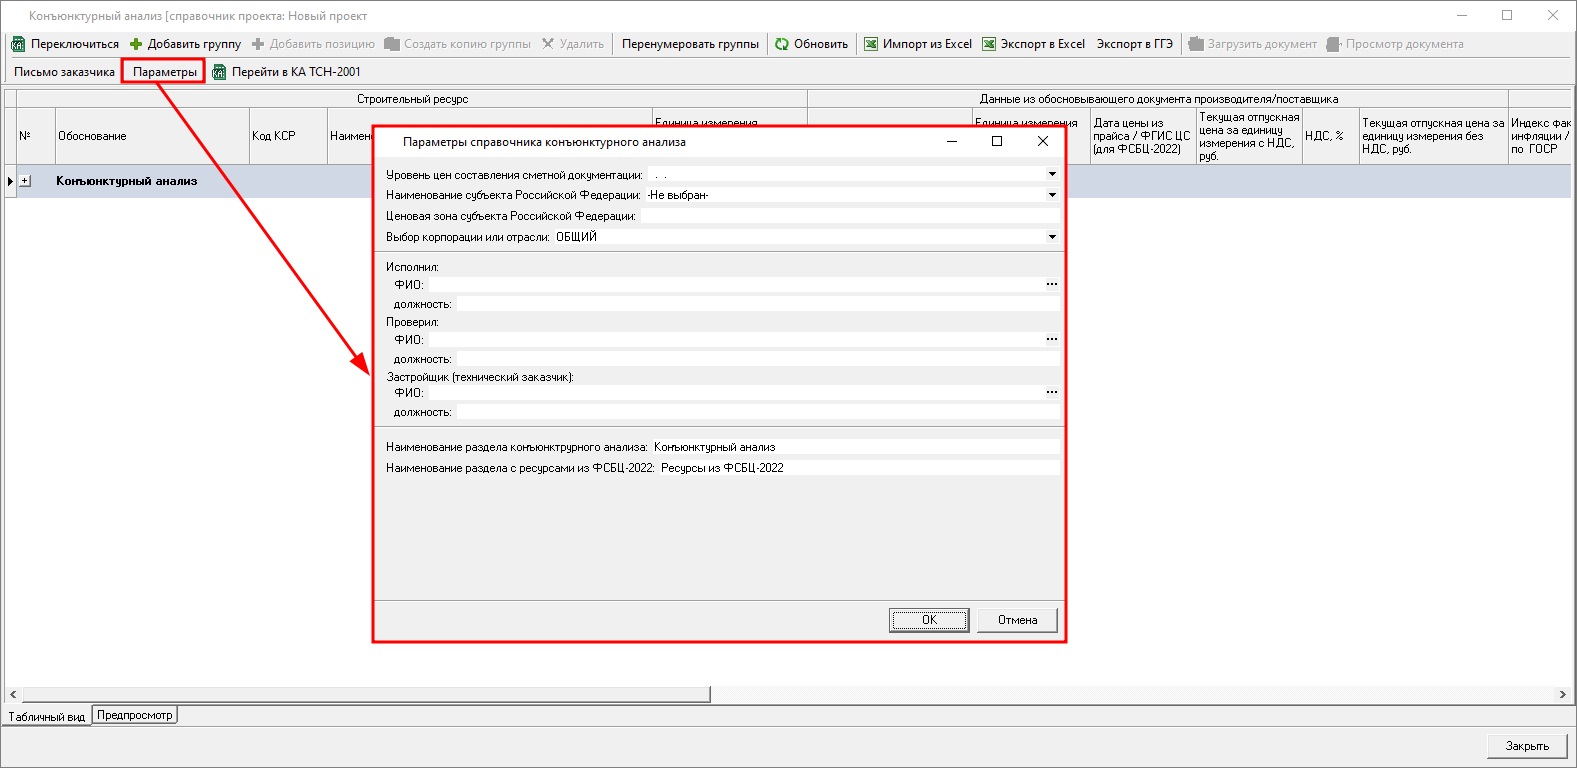
Task: Confirm the dialog with OK
Action: pyautogui.click(x=928, y=620)
